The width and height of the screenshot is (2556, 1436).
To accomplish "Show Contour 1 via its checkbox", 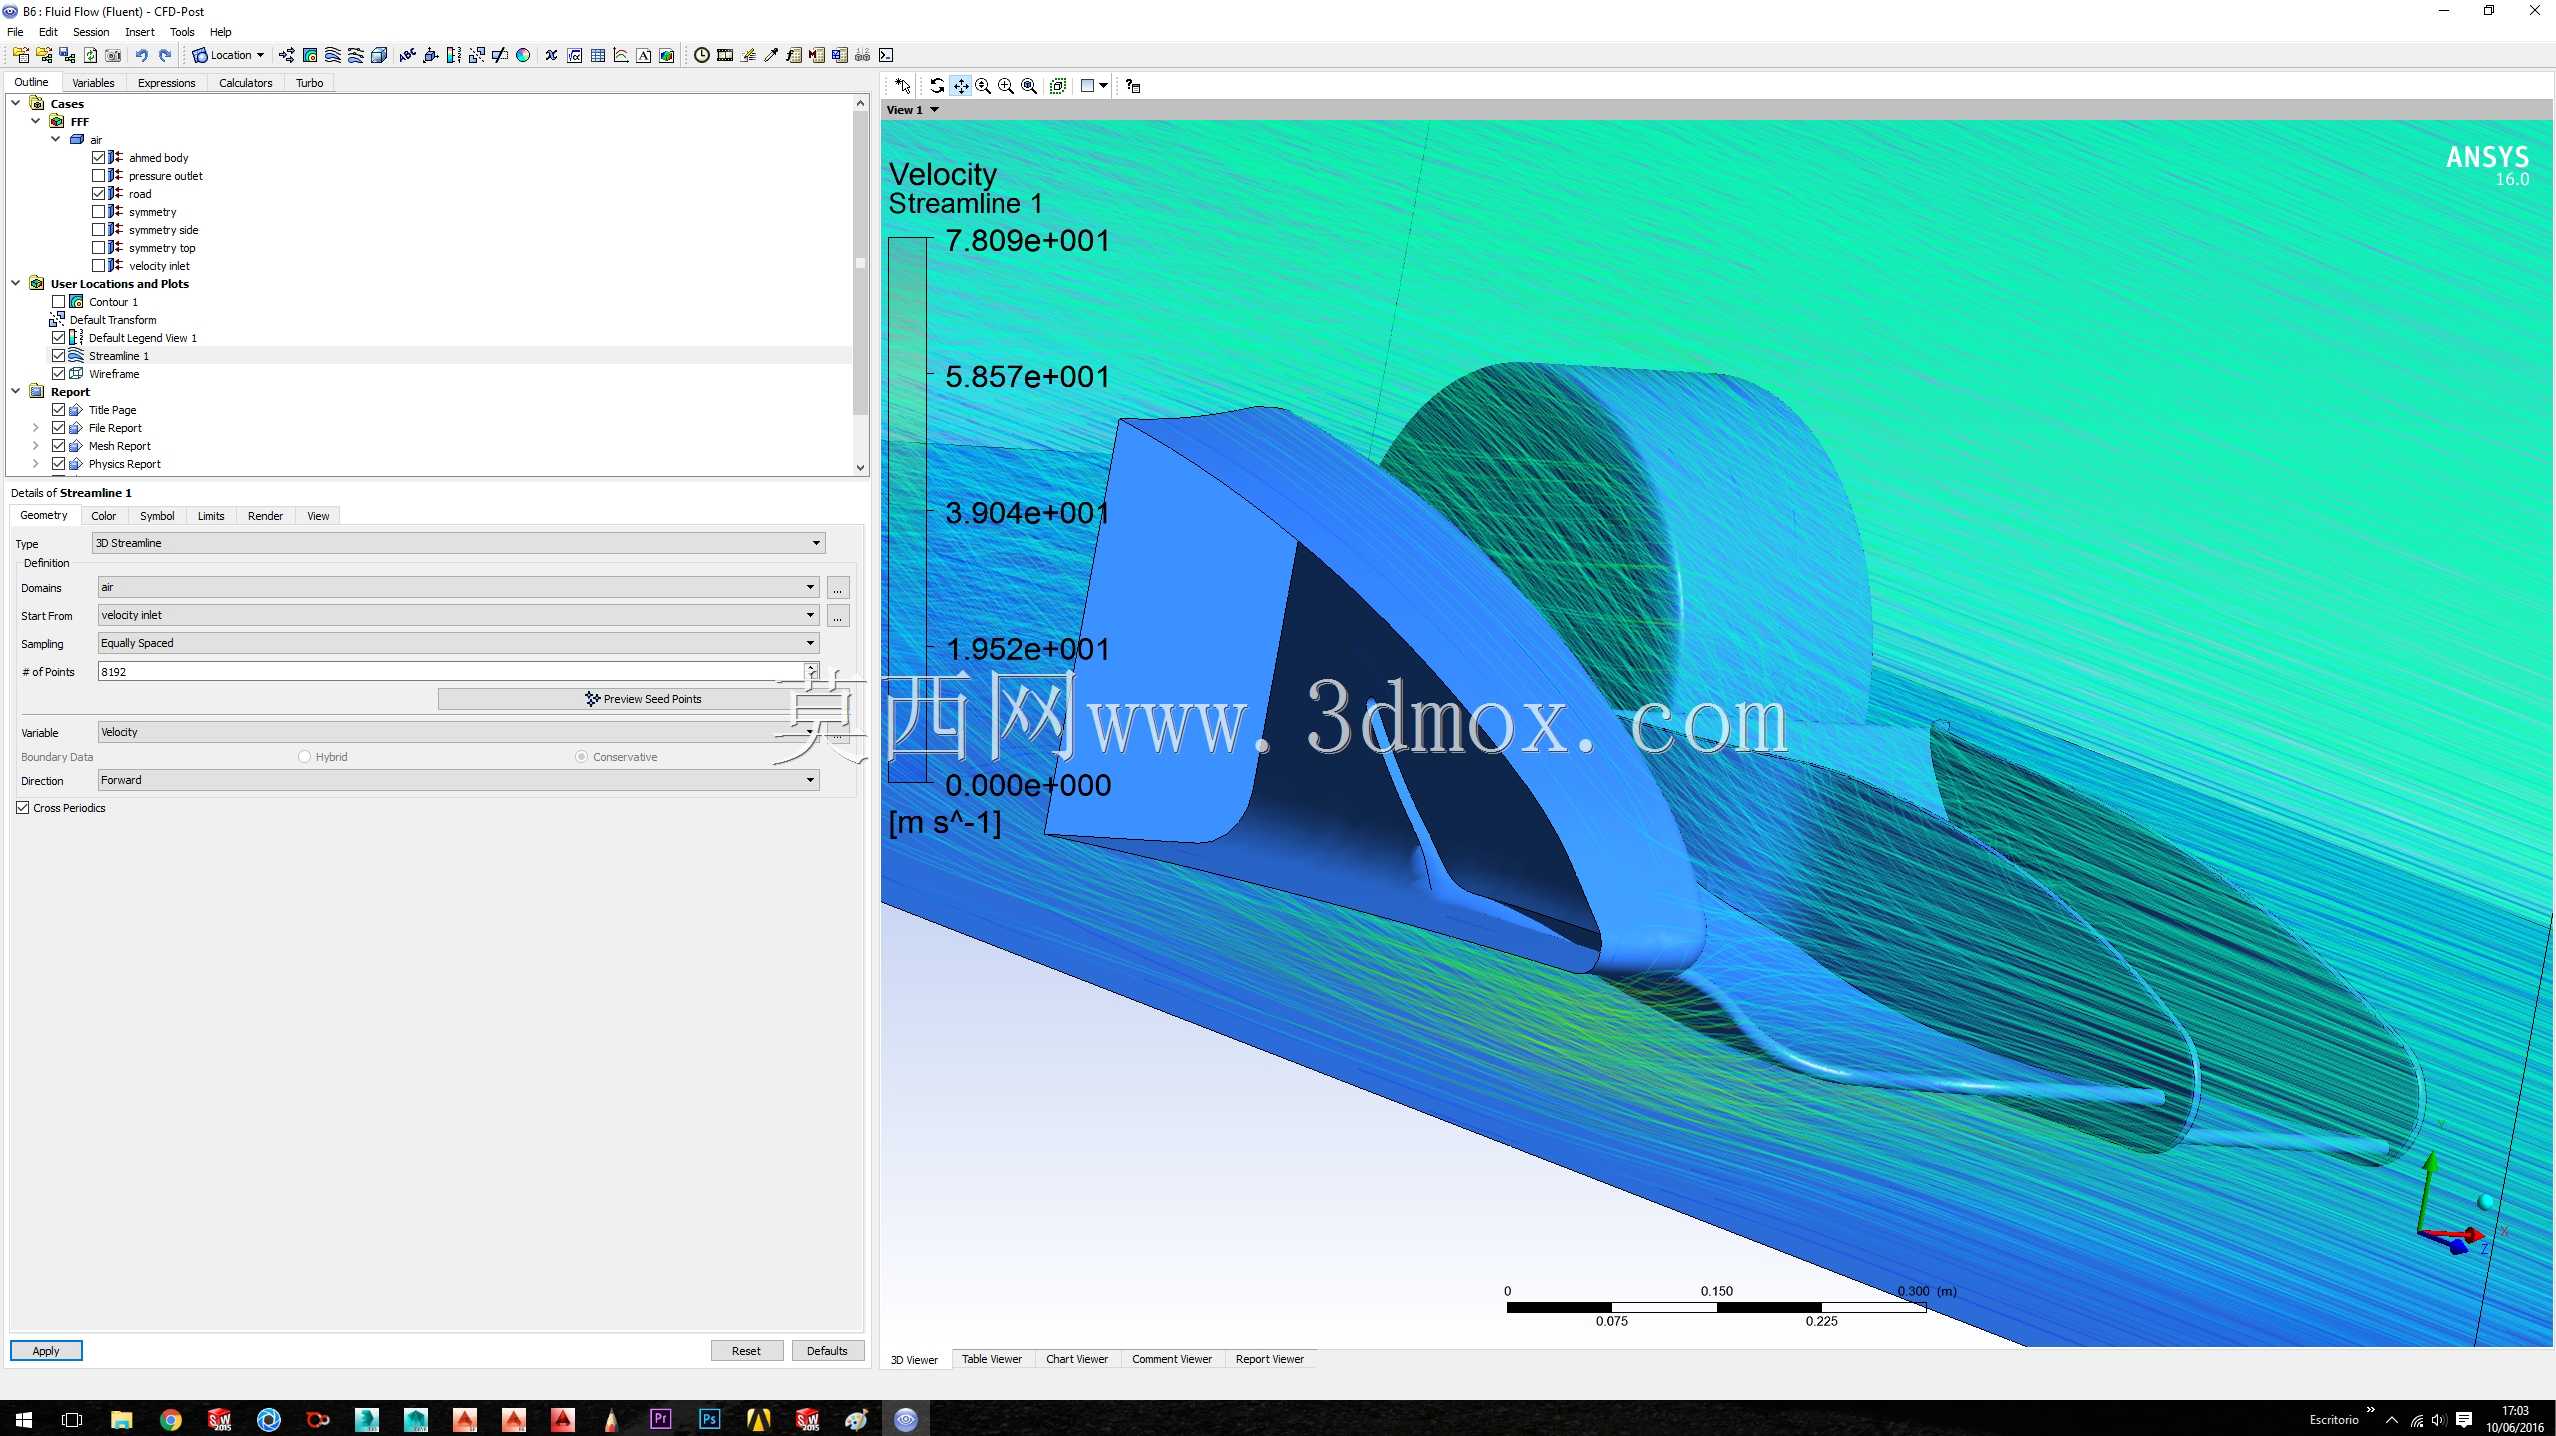I will (58, 302).
